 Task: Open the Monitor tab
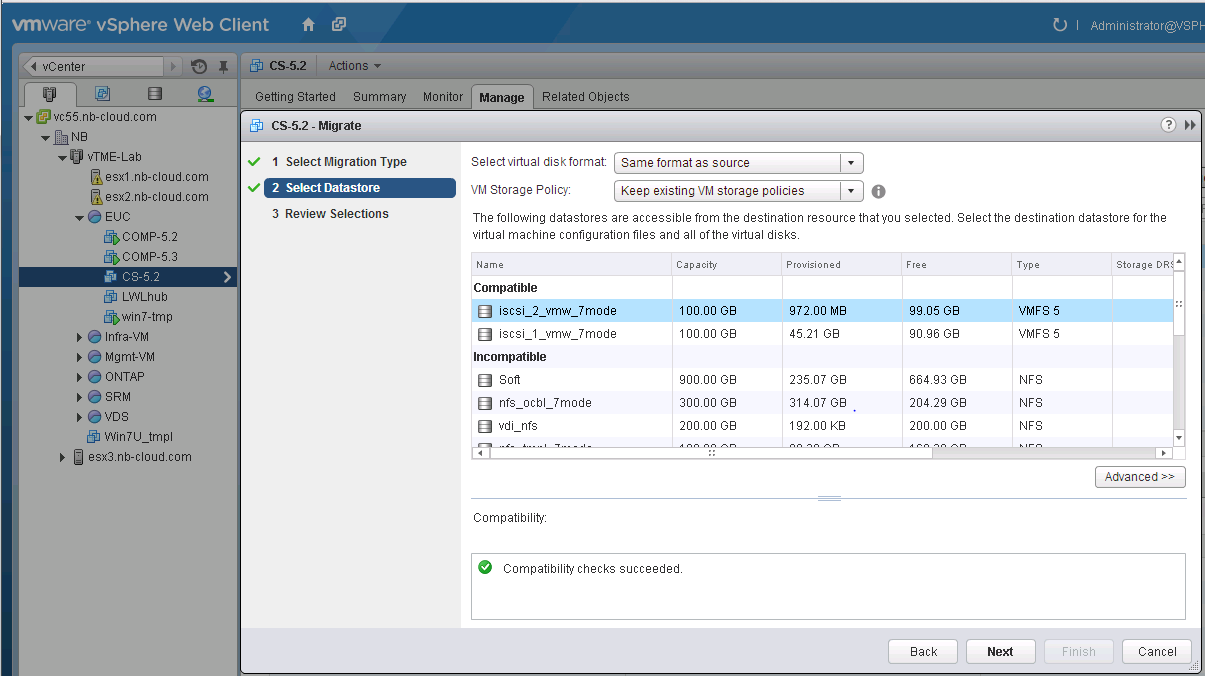coord(443,97)
